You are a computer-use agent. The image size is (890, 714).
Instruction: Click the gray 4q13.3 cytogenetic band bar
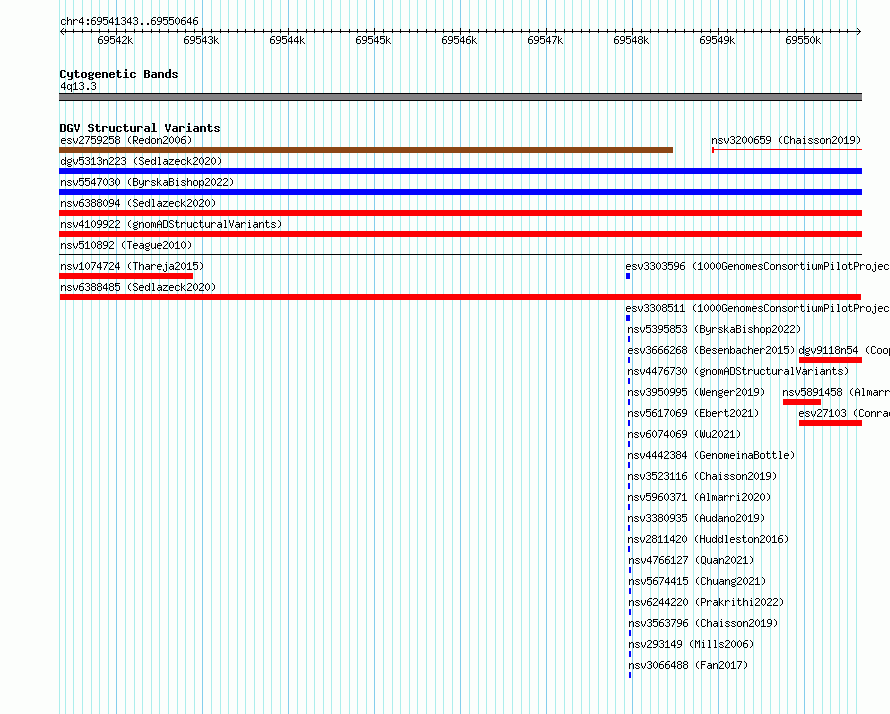(x=460, y=97)
